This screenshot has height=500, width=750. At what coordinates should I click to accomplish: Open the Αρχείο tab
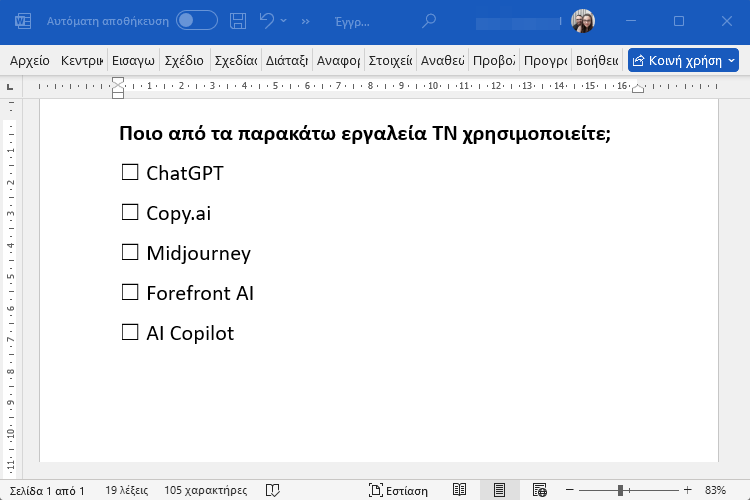point(30,61)
